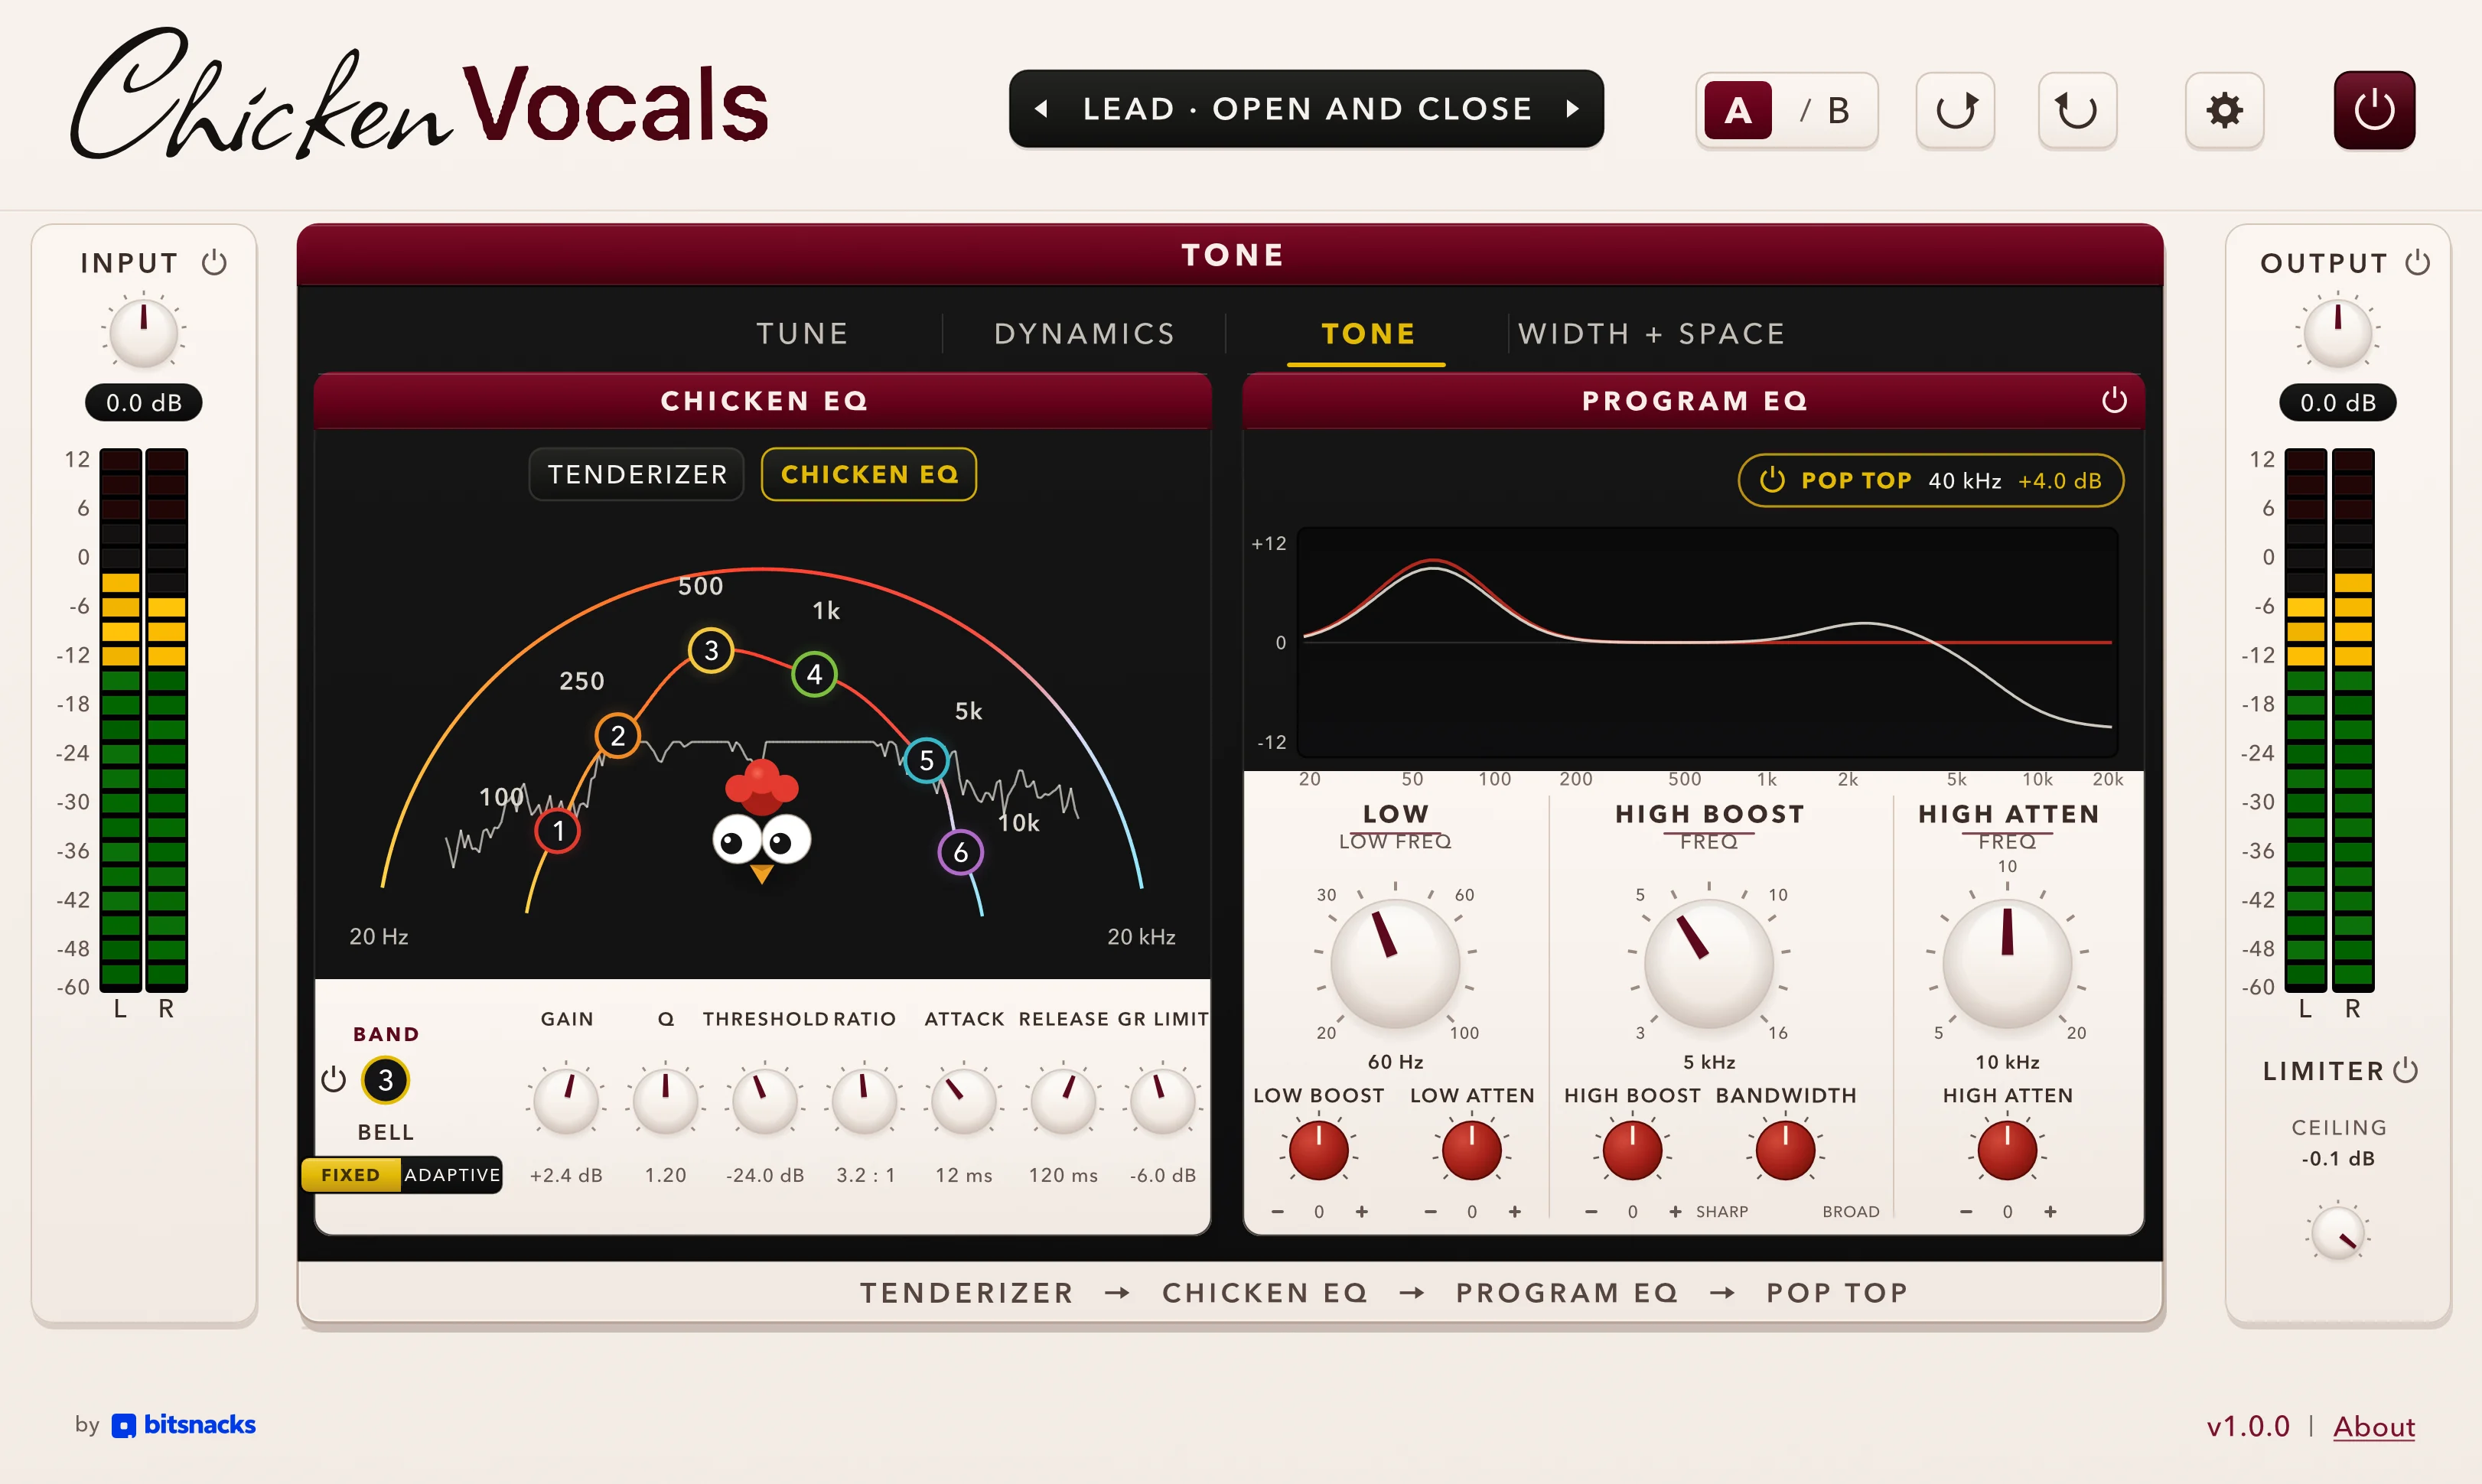Screen dimensions: 2482x1484
Task: Click the POP TOP 40 kHz value
Action: click(x=1965, y=481)
